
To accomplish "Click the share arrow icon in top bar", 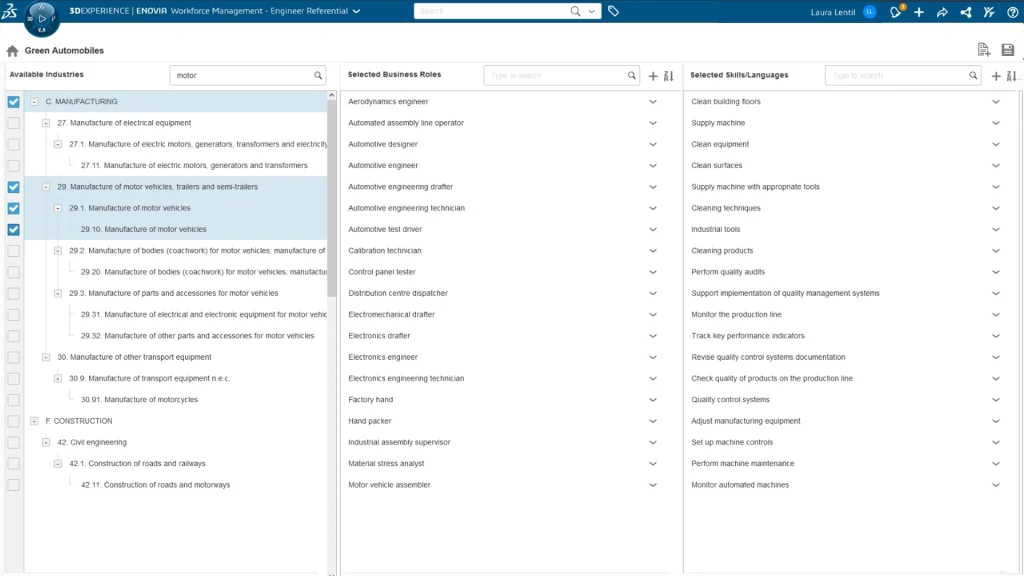I will click(941, 12).
